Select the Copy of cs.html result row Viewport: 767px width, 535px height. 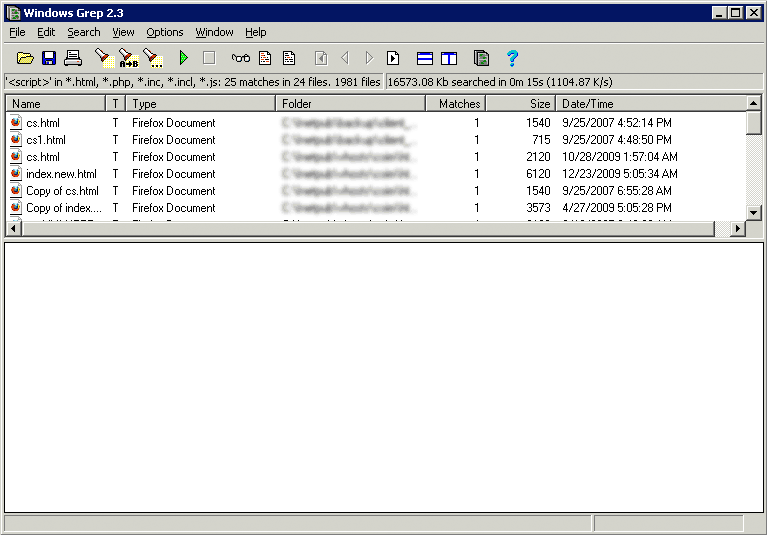(377, 191)
